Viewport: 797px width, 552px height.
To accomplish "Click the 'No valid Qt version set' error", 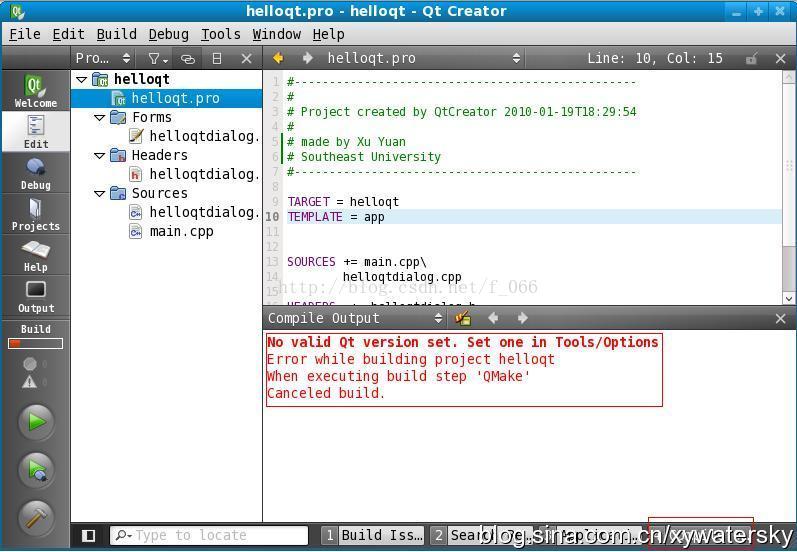I will click(x=463, y=343).
